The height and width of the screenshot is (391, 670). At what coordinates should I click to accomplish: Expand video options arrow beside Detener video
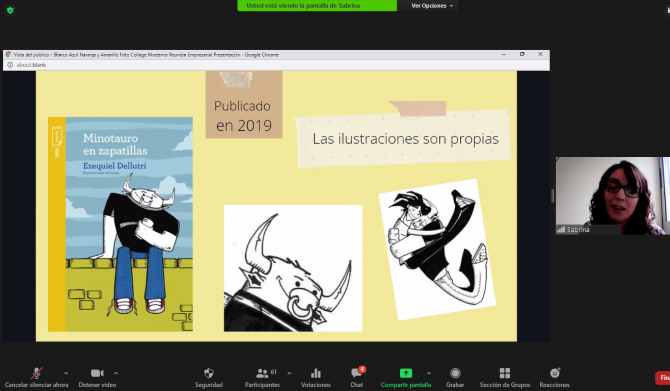pos(116,373)
